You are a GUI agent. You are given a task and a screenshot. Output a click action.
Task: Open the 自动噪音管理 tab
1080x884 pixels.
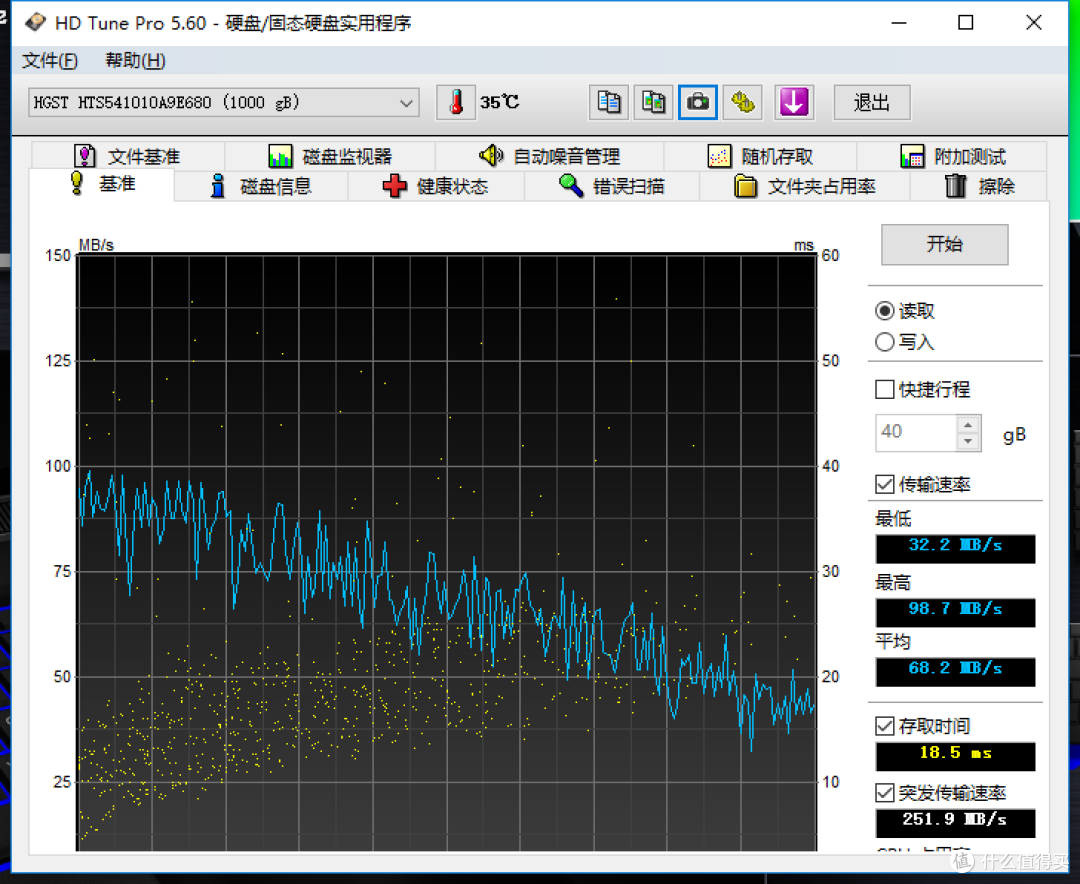click(x=550, y=156)
